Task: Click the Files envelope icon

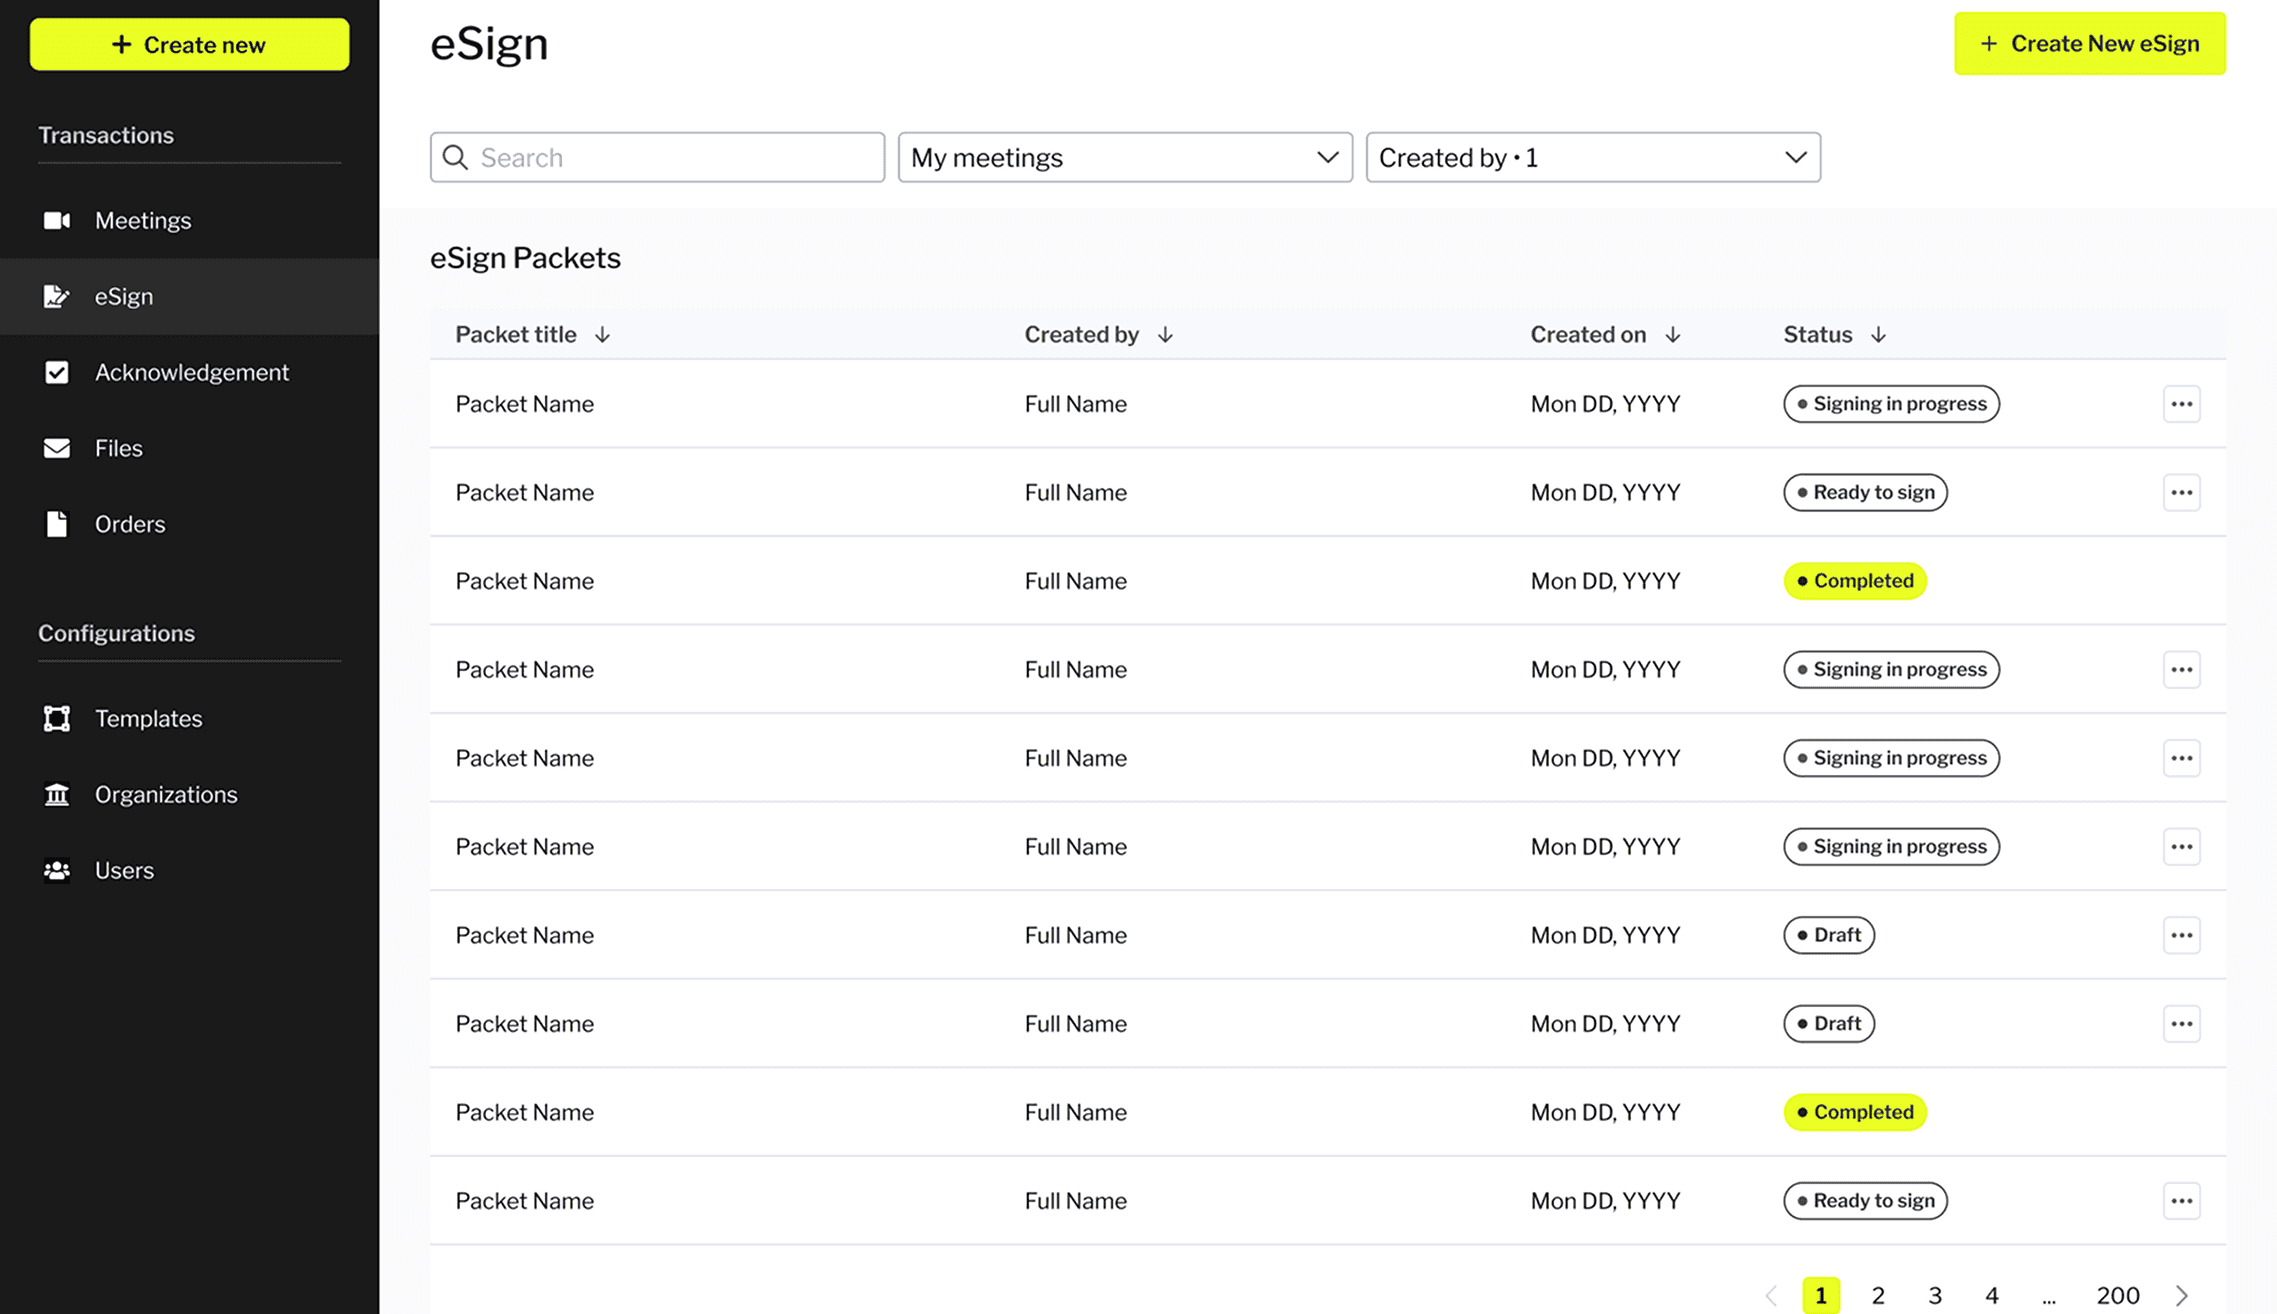Action: [57, 448]
